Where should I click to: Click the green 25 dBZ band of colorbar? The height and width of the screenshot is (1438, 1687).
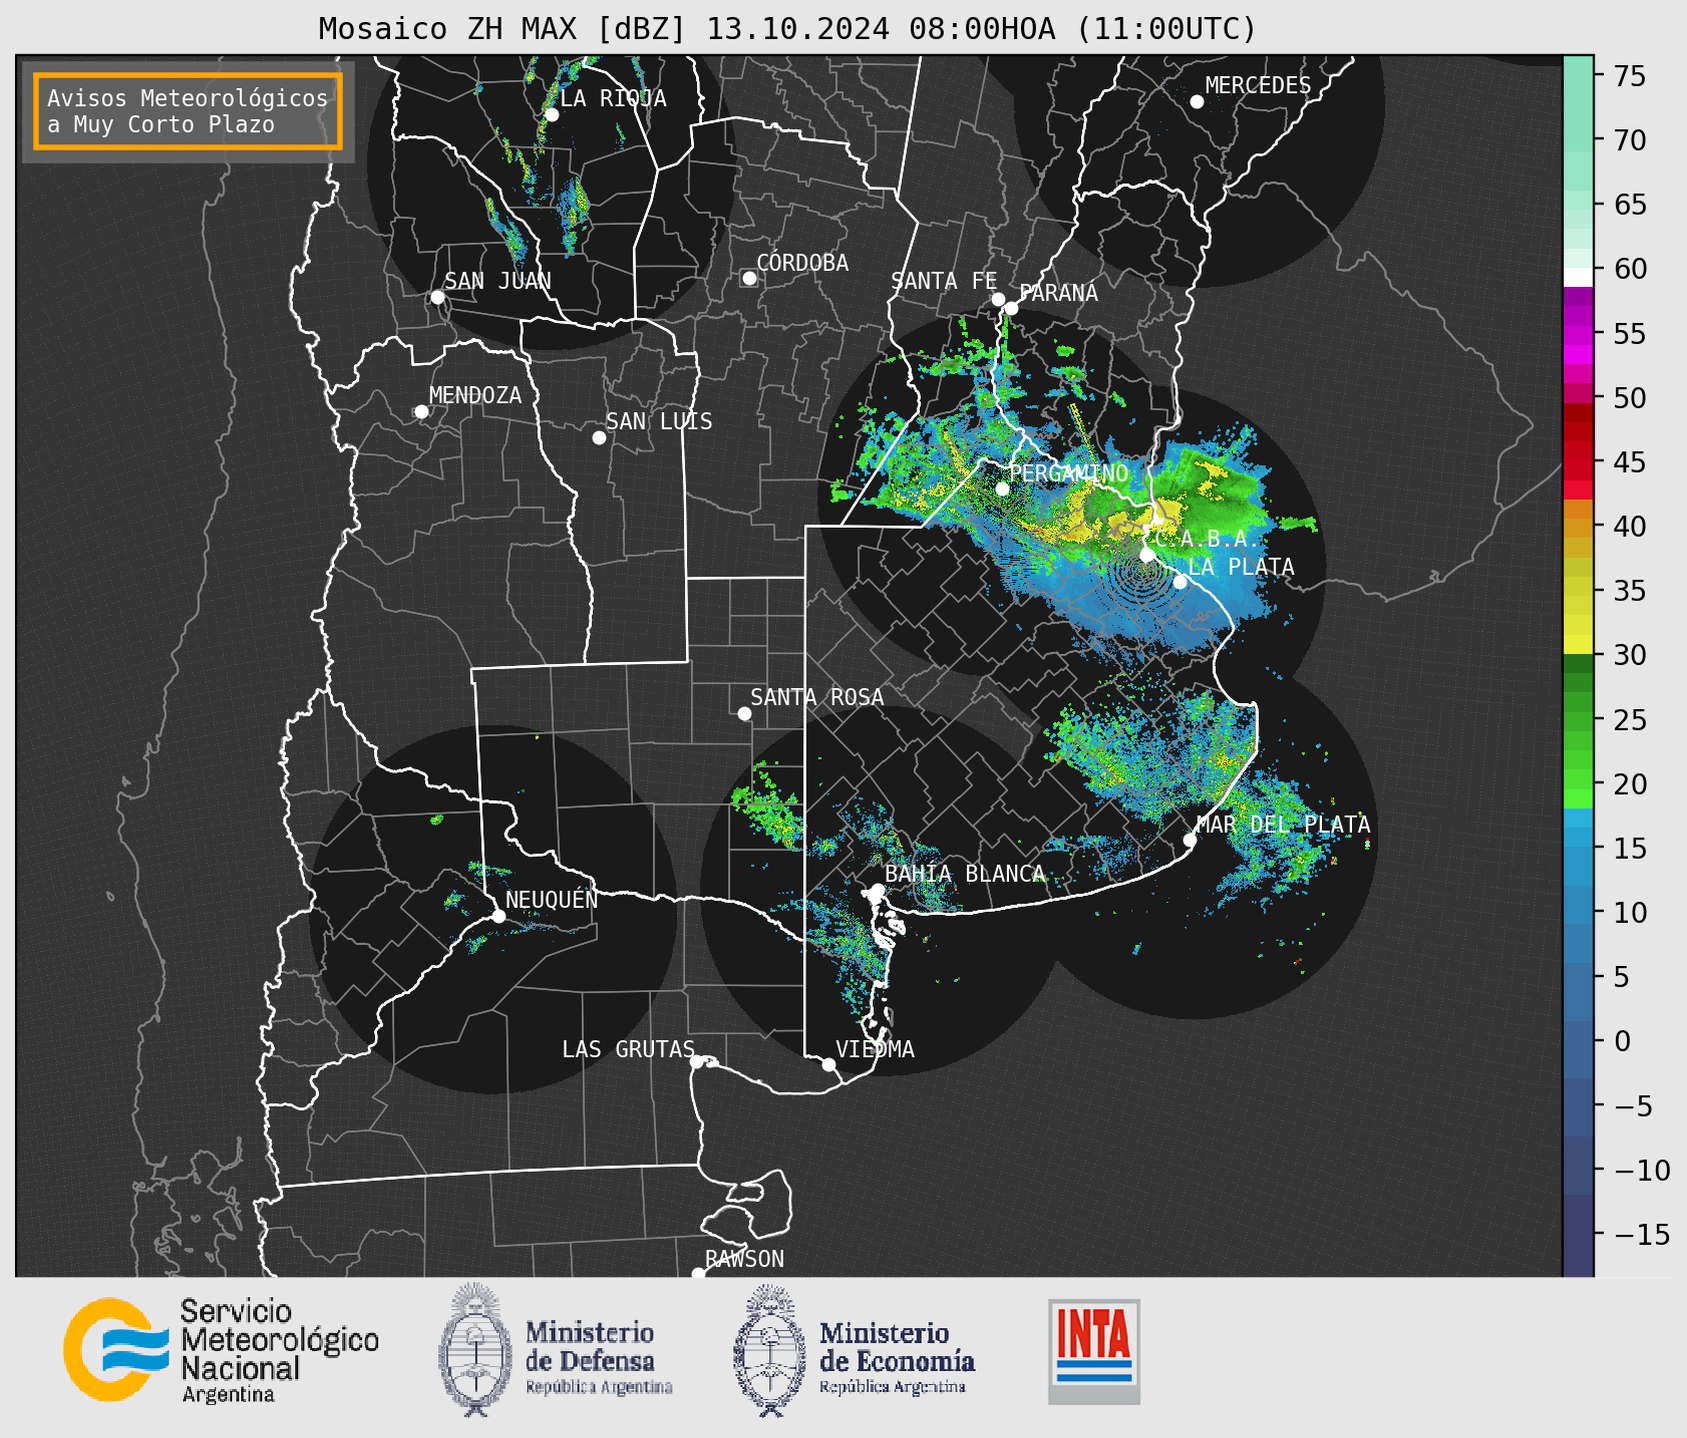(1578, 720)
